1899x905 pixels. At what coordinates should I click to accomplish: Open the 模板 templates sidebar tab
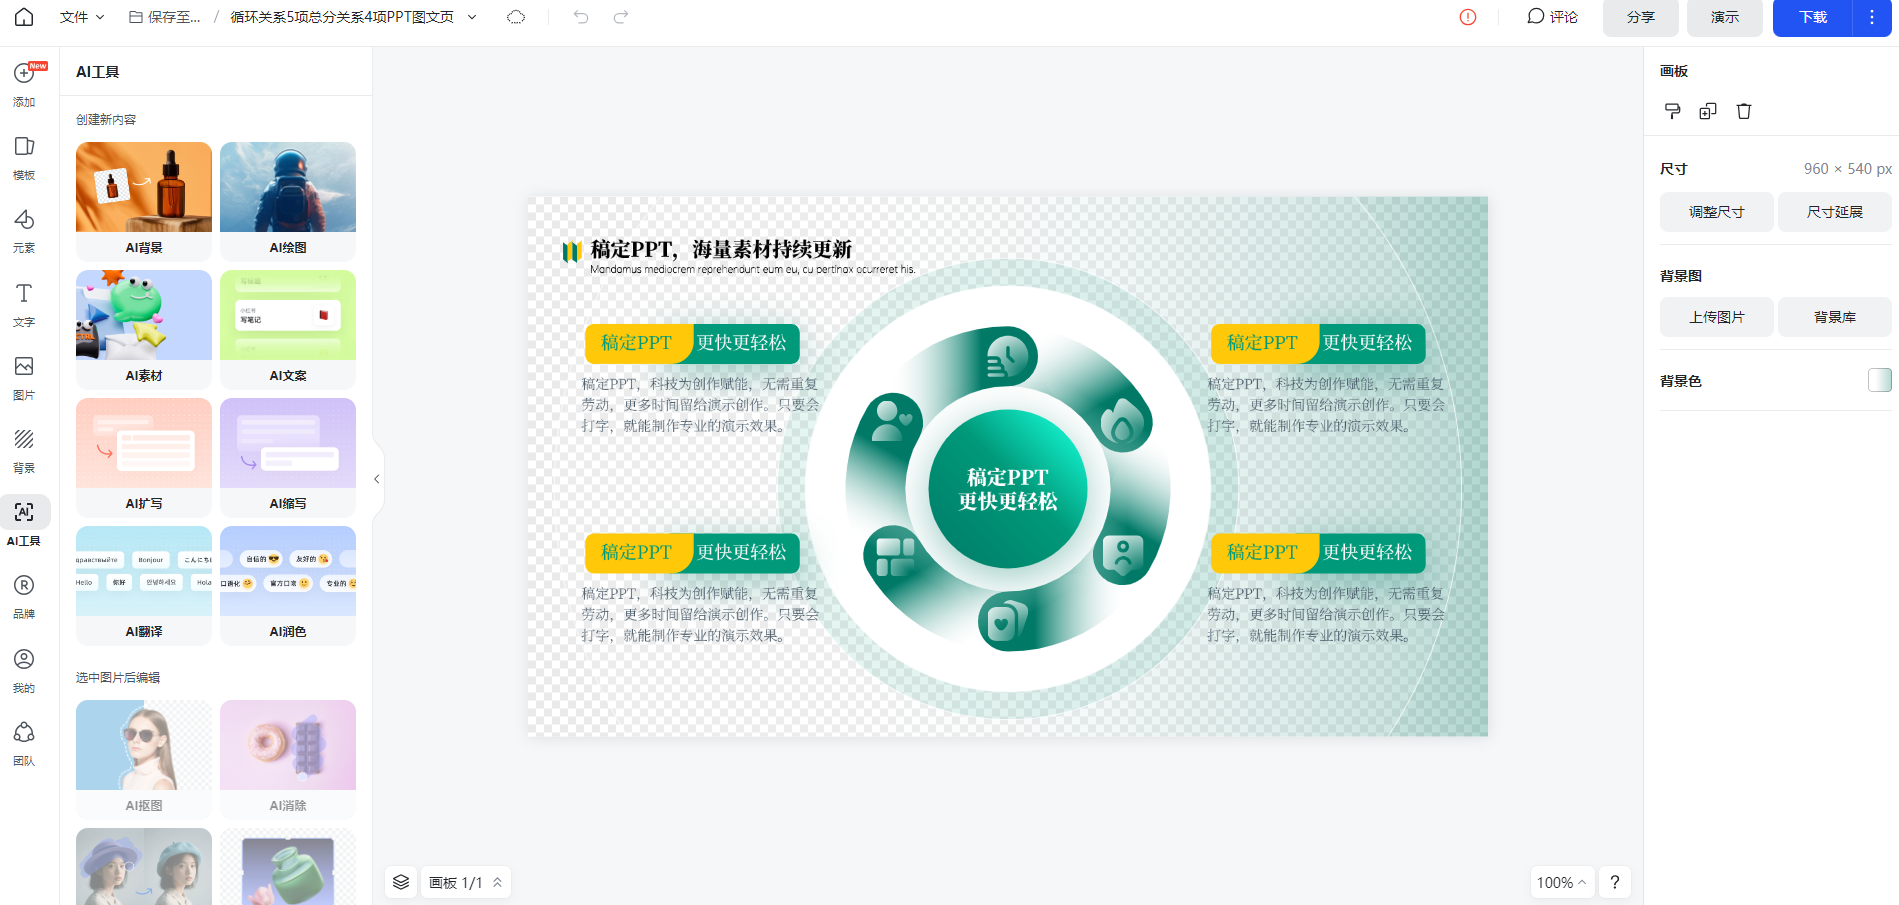pyautogui.click(x=24, y=158)
